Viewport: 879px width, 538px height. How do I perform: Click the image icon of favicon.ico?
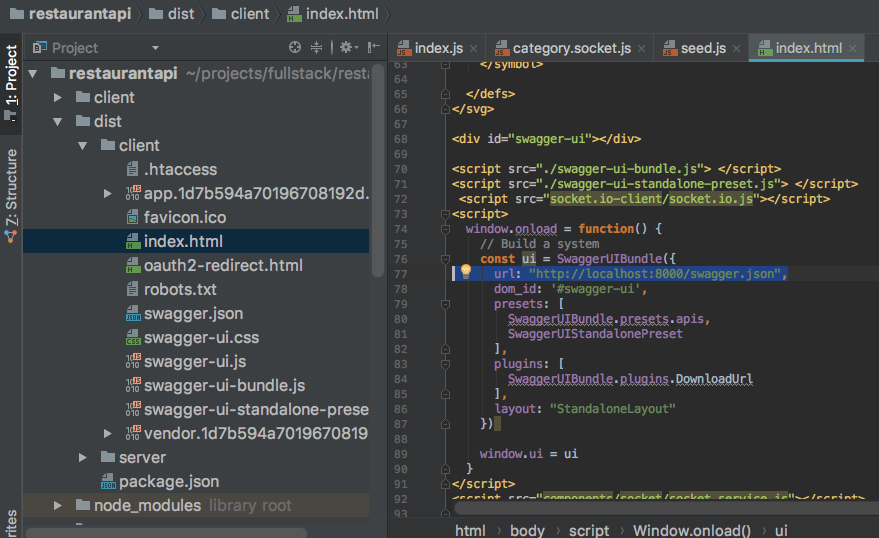point(133,217)
